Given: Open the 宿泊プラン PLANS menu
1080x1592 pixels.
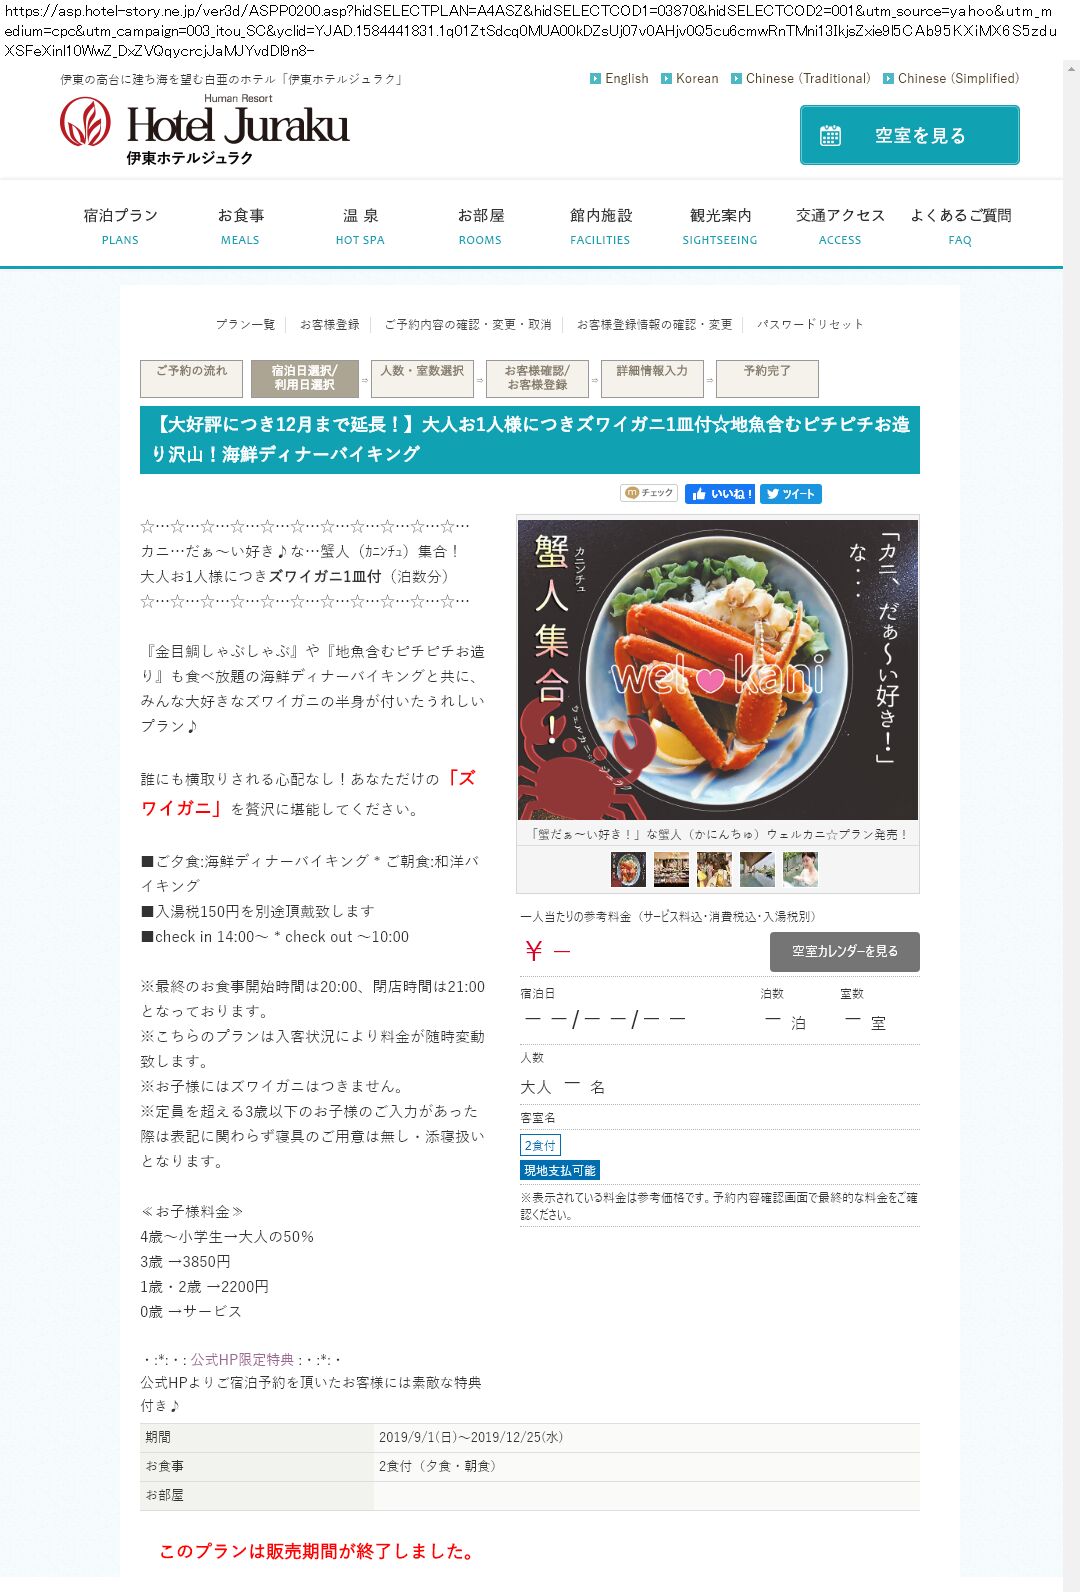Looking at the screenshot, I should 120,225.
